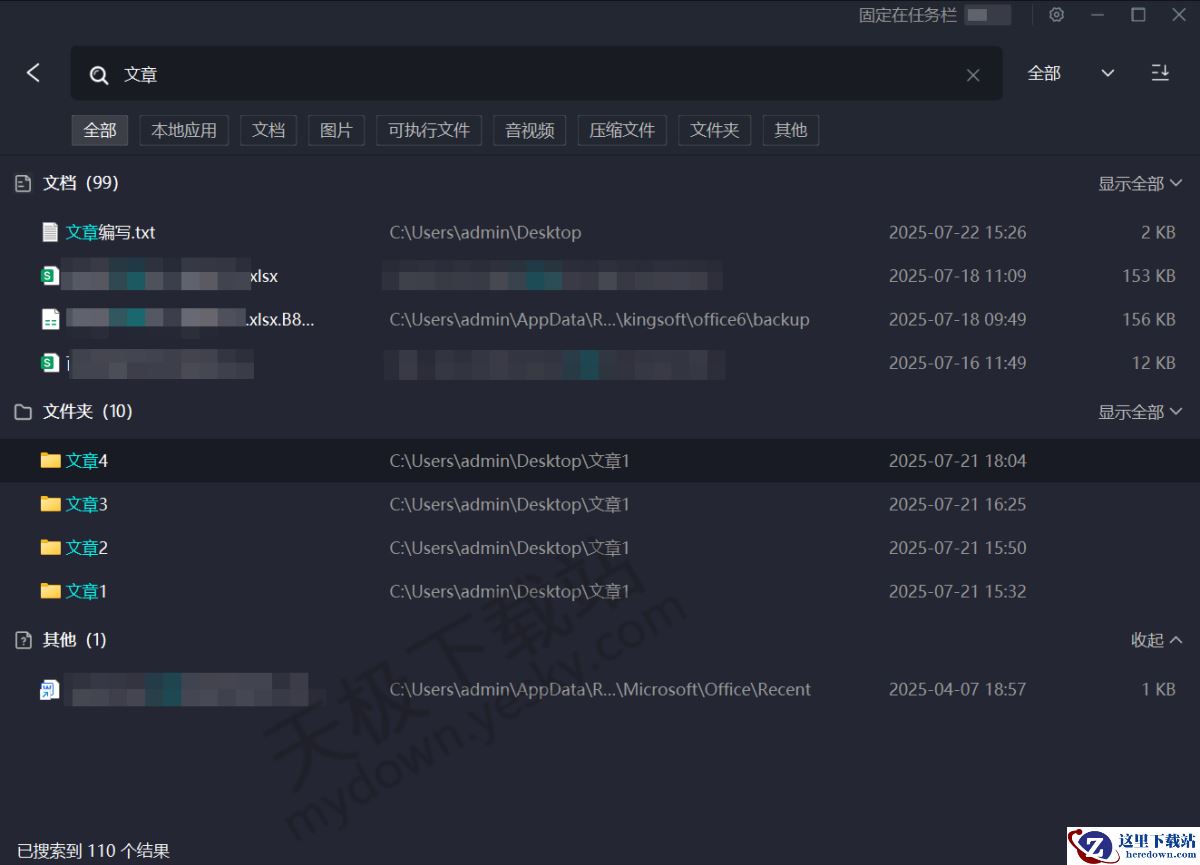Click the document section icon next to 文档 (99)
The height and width of the screenshot is (865, 1200).
[x=22, y=183]
